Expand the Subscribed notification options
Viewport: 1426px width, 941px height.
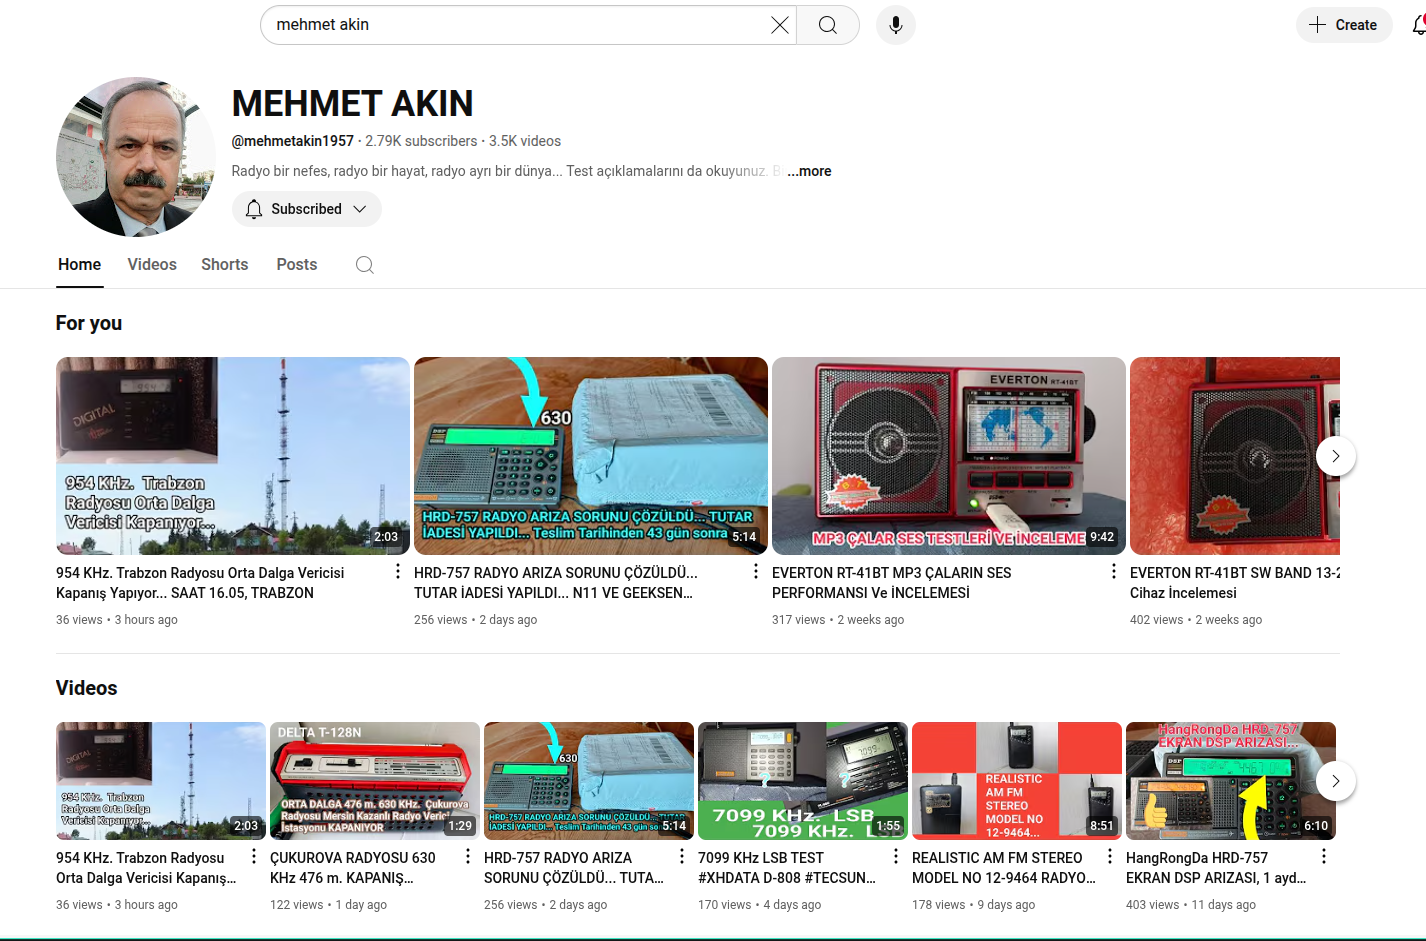(x=307, y=209)
